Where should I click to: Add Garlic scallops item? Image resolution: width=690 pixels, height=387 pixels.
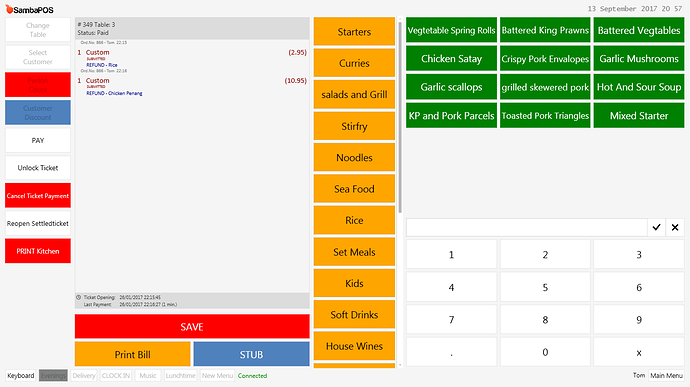click(451, 87)
